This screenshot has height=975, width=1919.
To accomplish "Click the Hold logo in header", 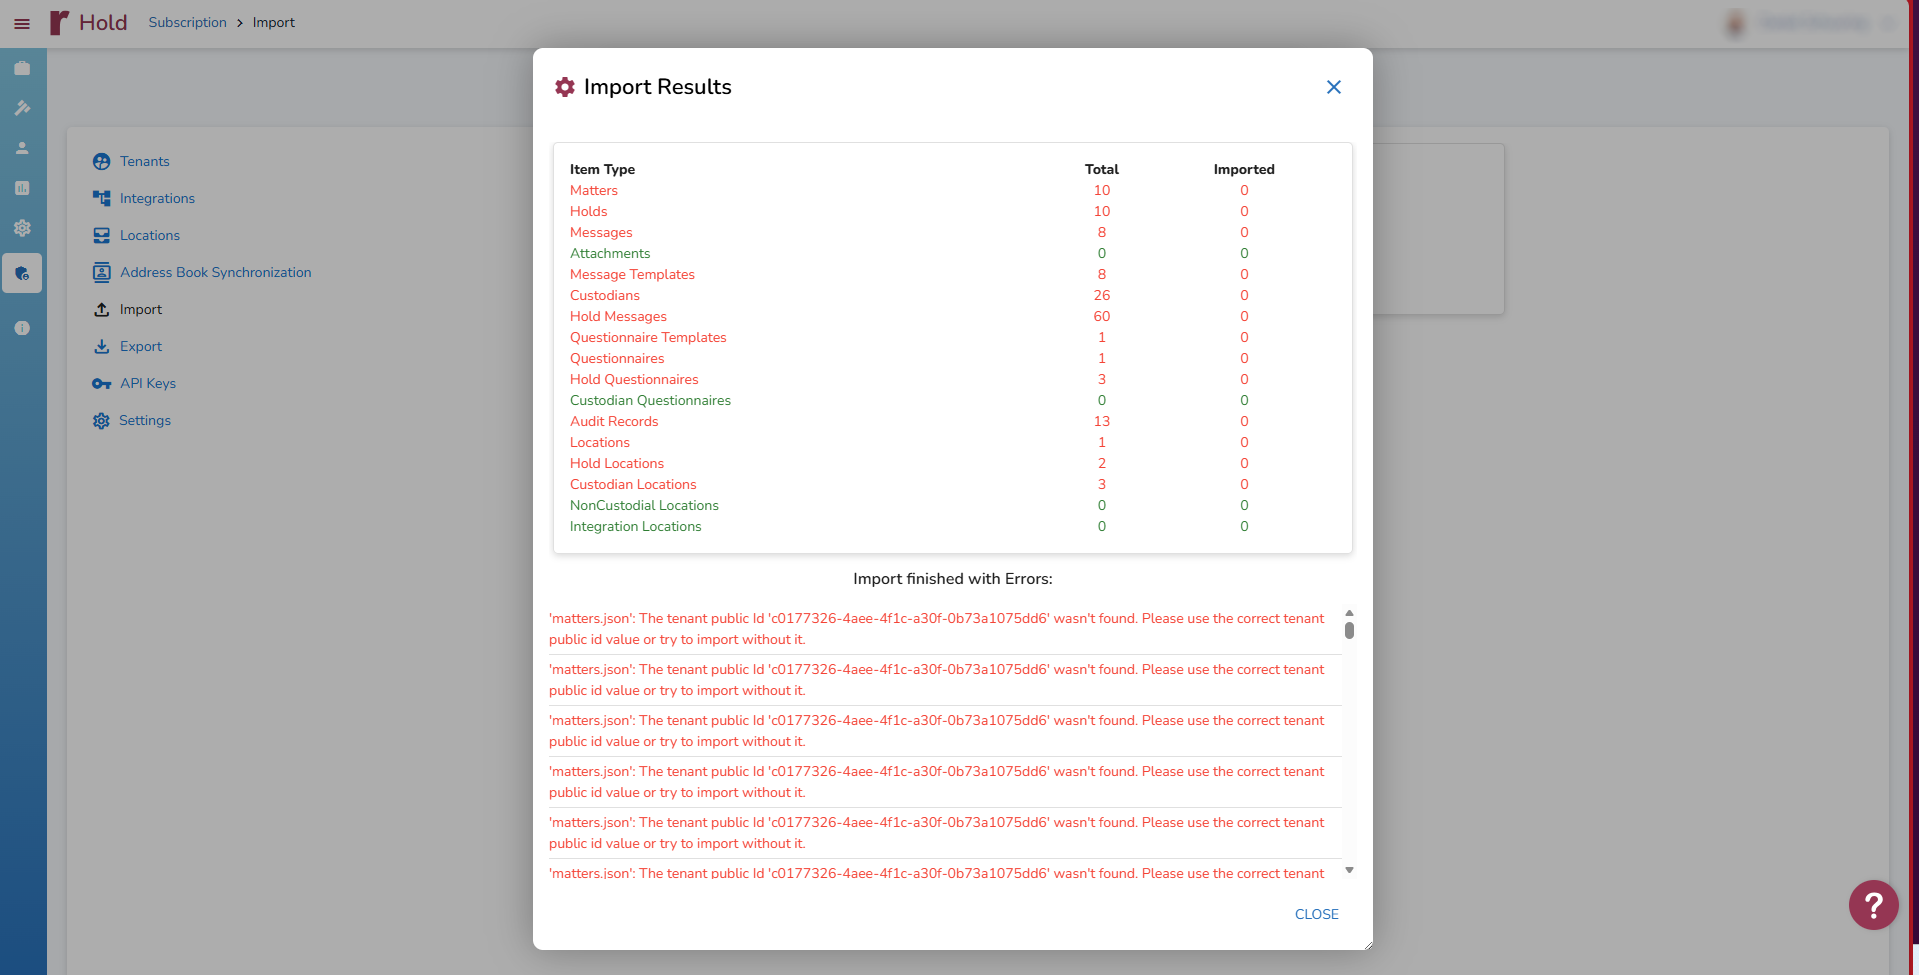I will tap(89, 23).
